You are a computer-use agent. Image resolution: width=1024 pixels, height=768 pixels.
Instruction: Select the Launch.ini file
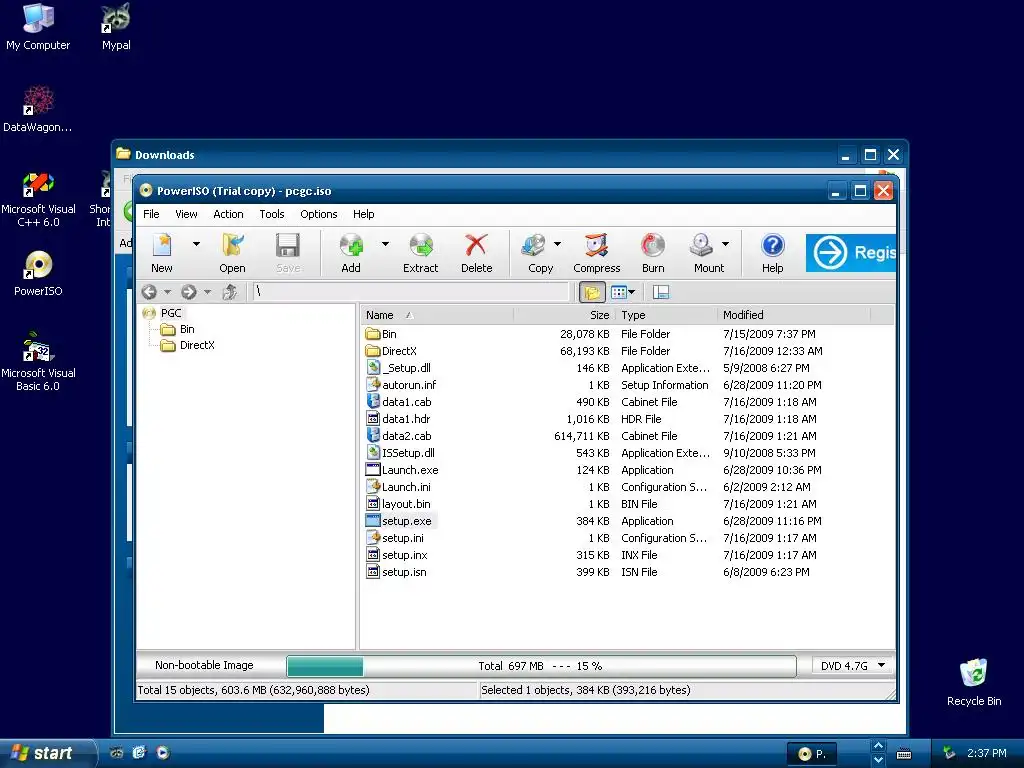[406, 487]
